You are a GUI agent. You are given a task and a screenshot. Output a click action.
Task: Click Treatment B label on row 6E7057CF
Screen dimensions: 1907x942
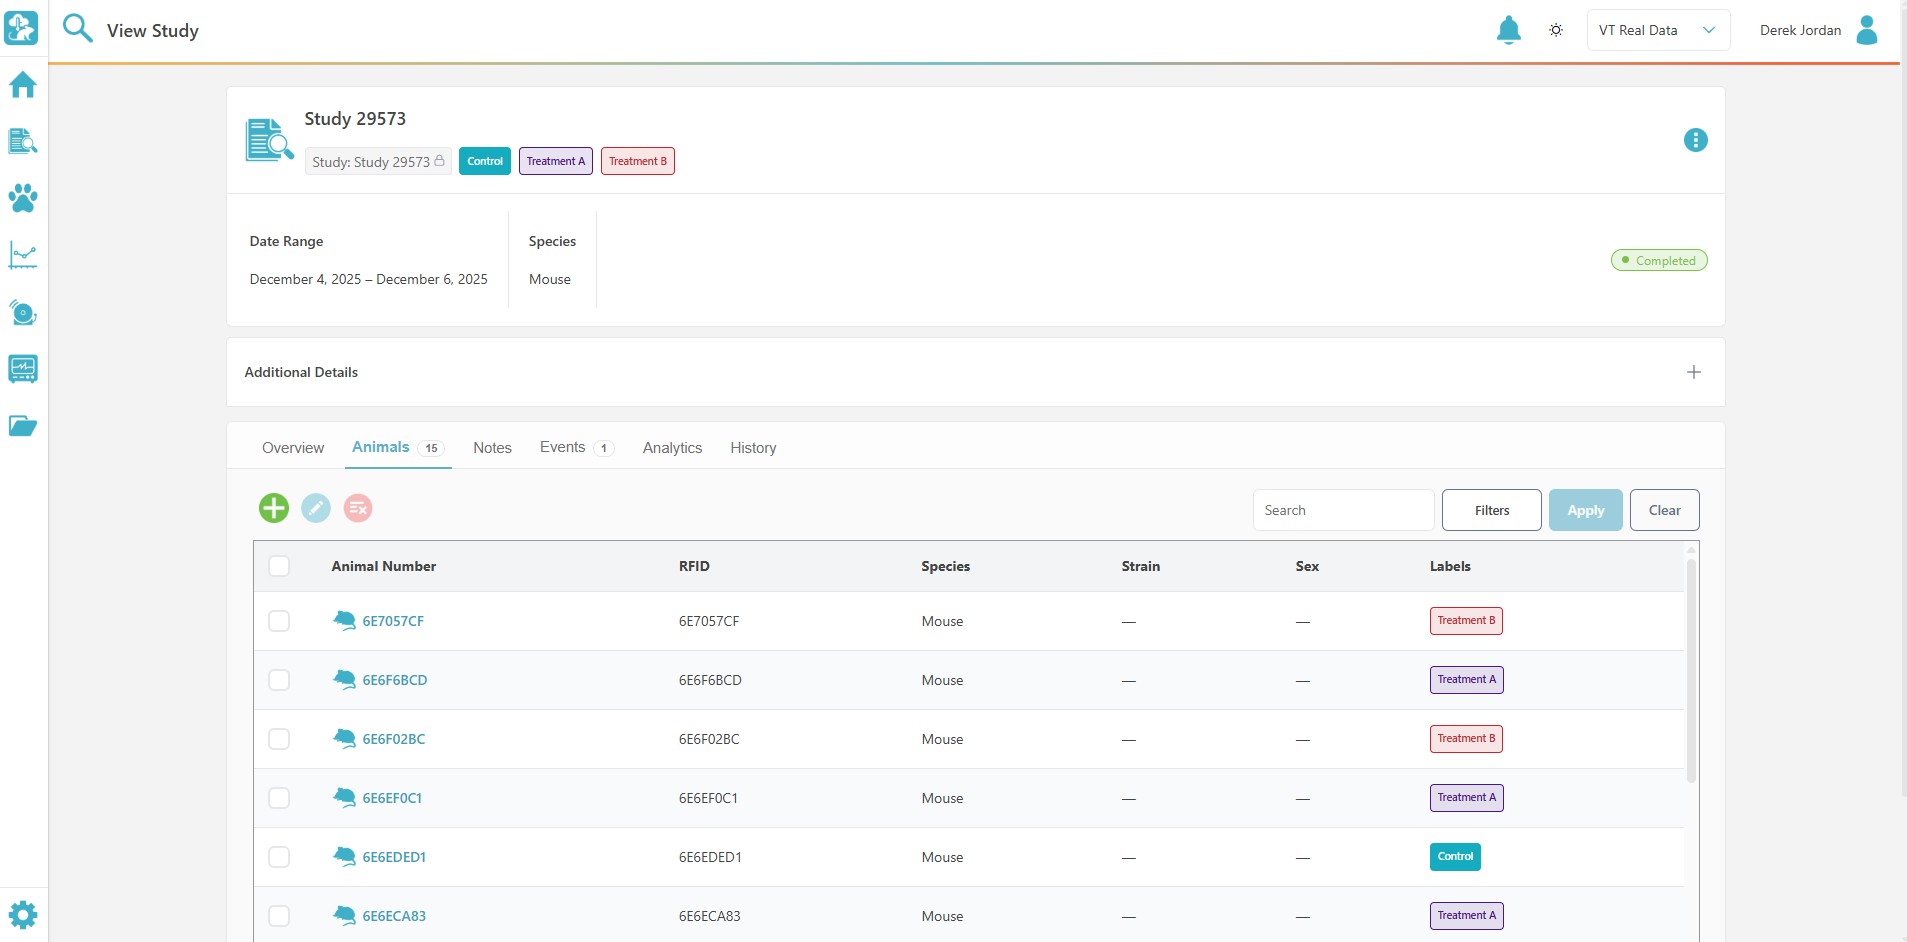pos(1466,621)
